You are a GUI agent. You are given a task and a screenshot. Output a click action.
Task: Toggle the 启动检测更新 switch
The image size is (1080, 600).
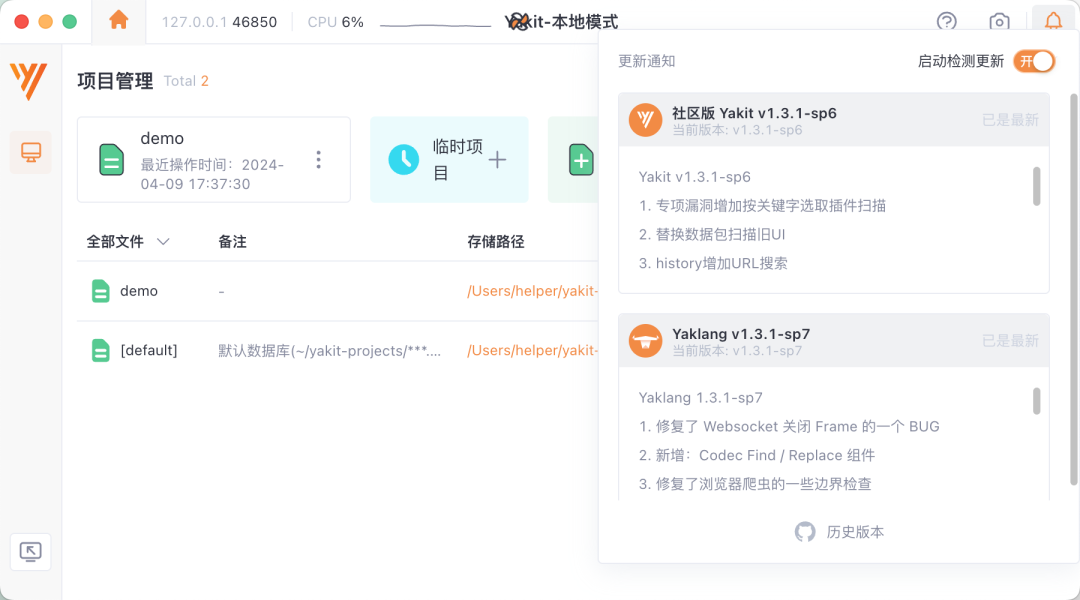click(x=1034, y=61)
